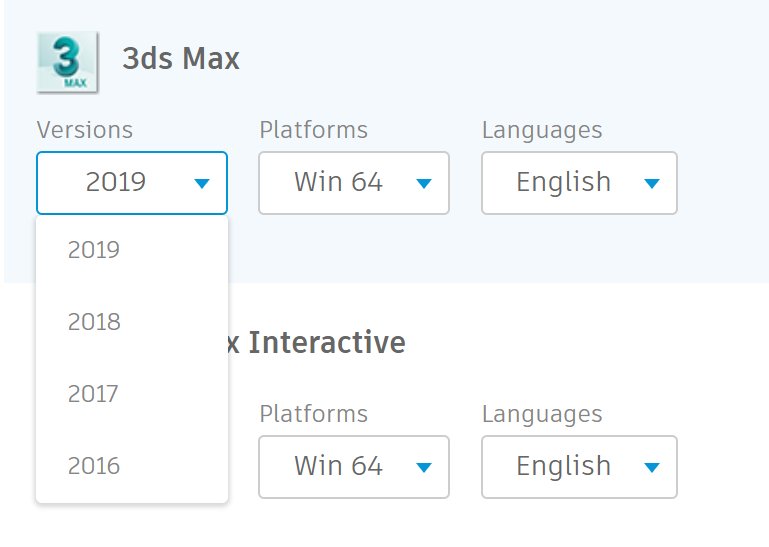Open the Interactive product's Platforms Win 64 dropdown
This screenshot has height=547, width=769.
354,467
